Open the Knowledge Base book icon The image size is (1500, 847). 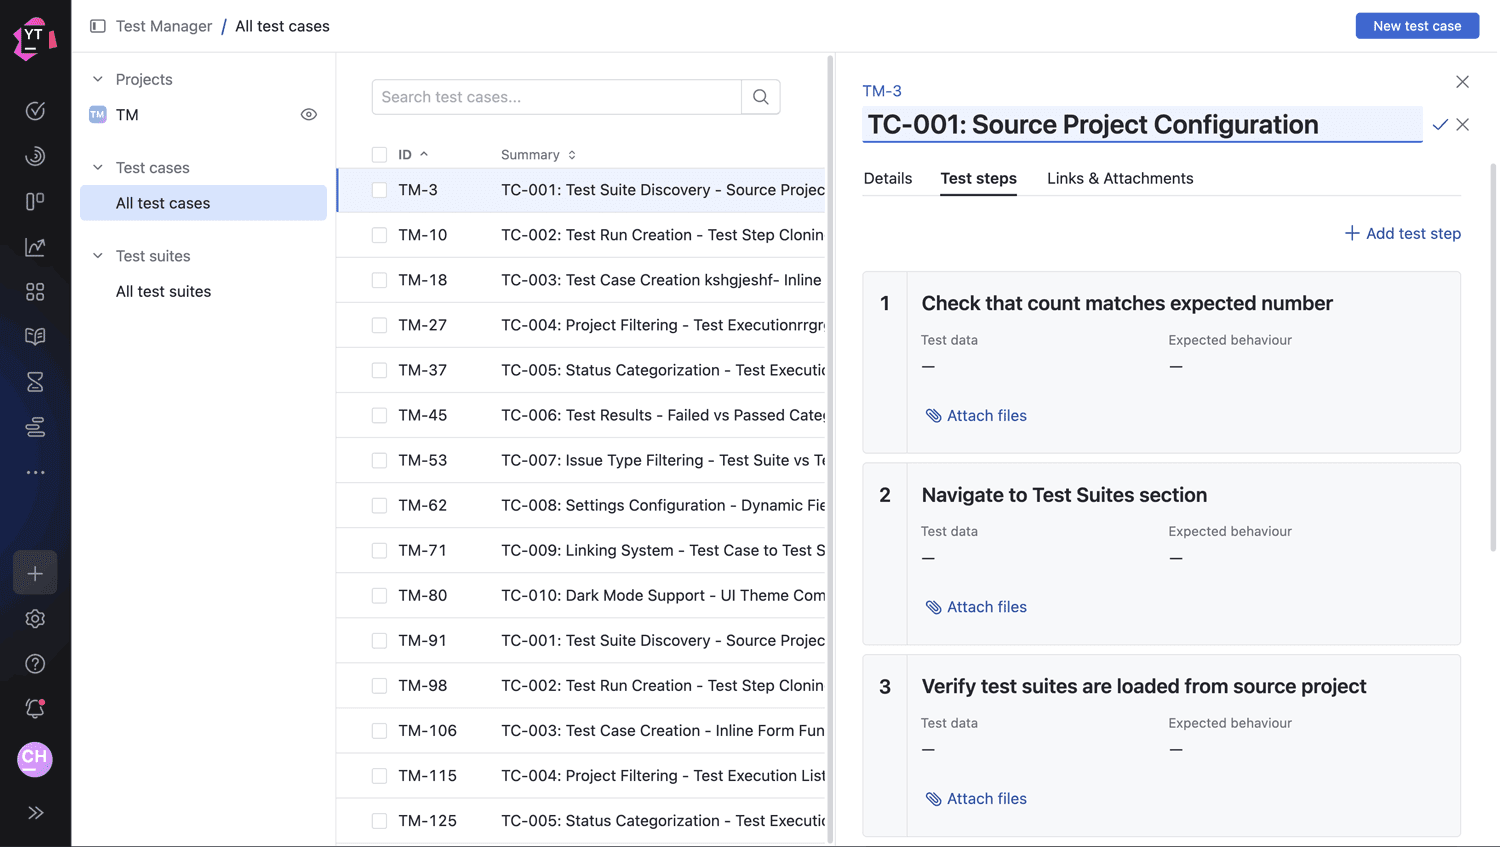point(35,336)
